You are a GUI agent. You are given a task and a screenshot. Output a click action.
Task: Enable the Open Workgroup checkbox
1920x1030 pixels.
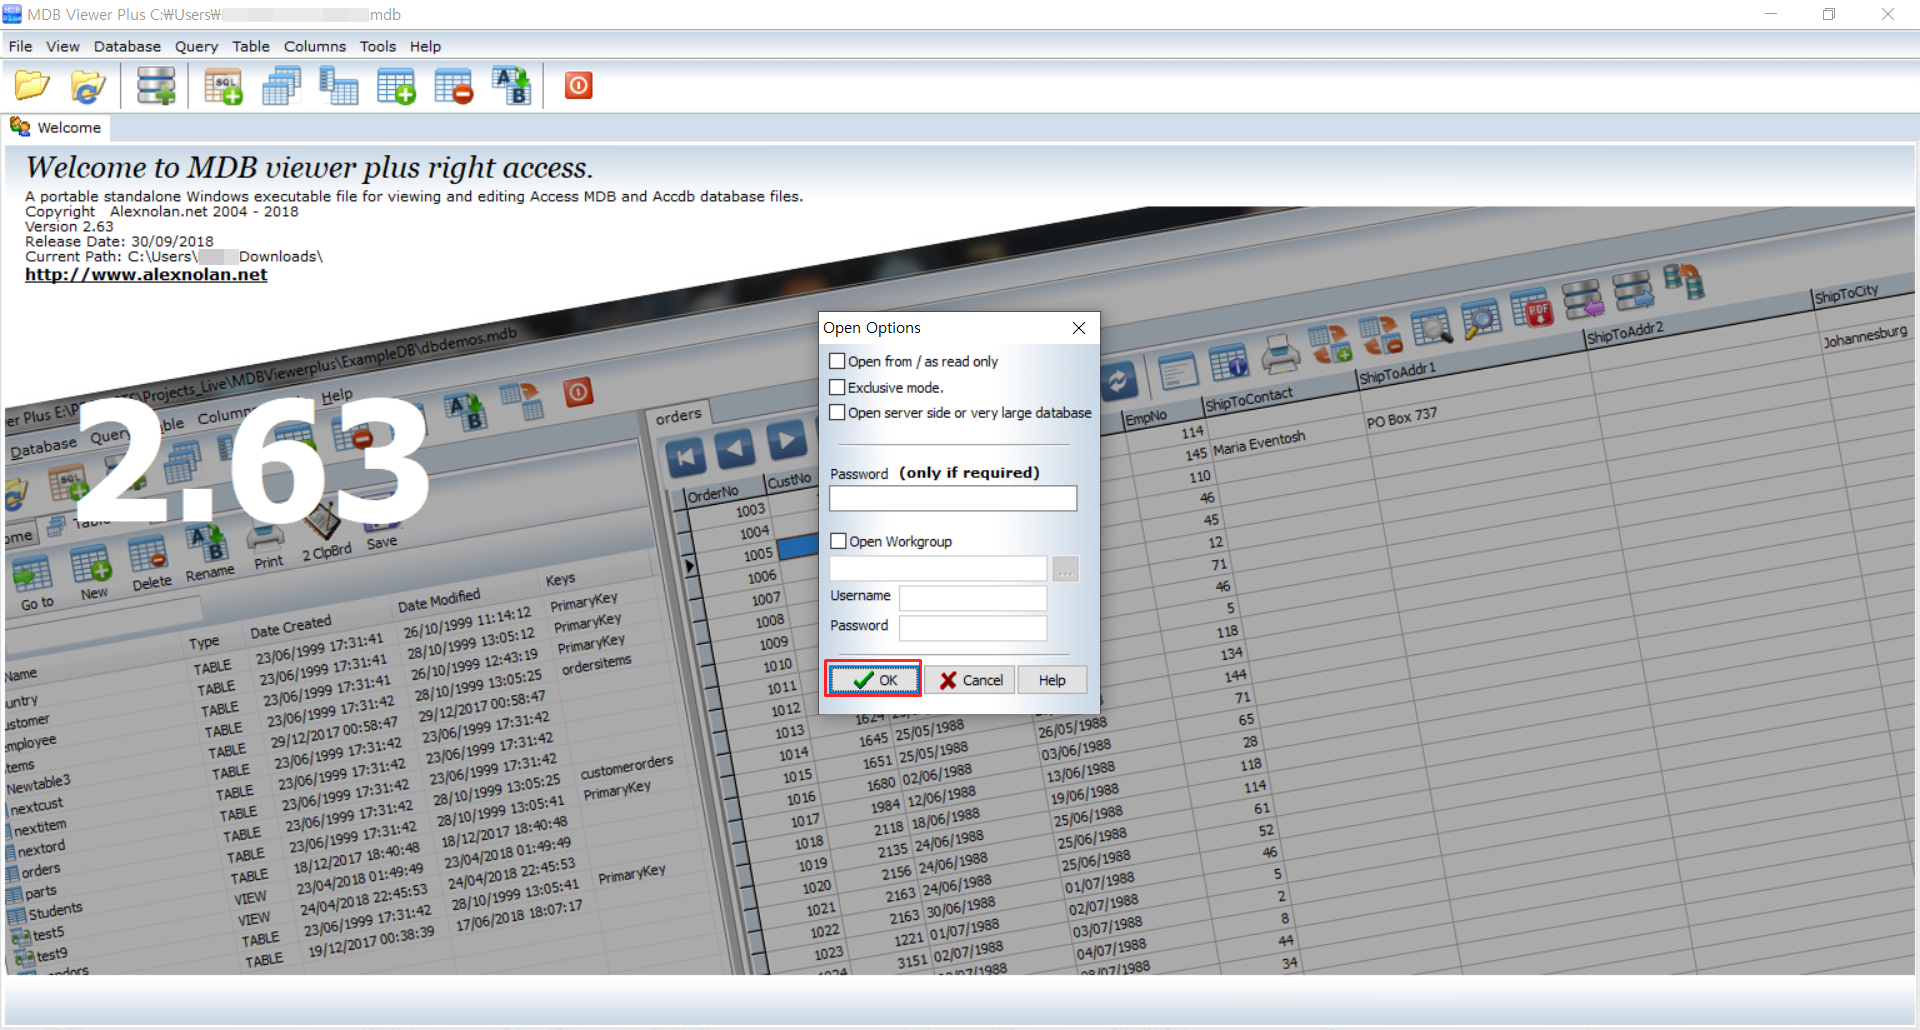click(x=839, y=541)
